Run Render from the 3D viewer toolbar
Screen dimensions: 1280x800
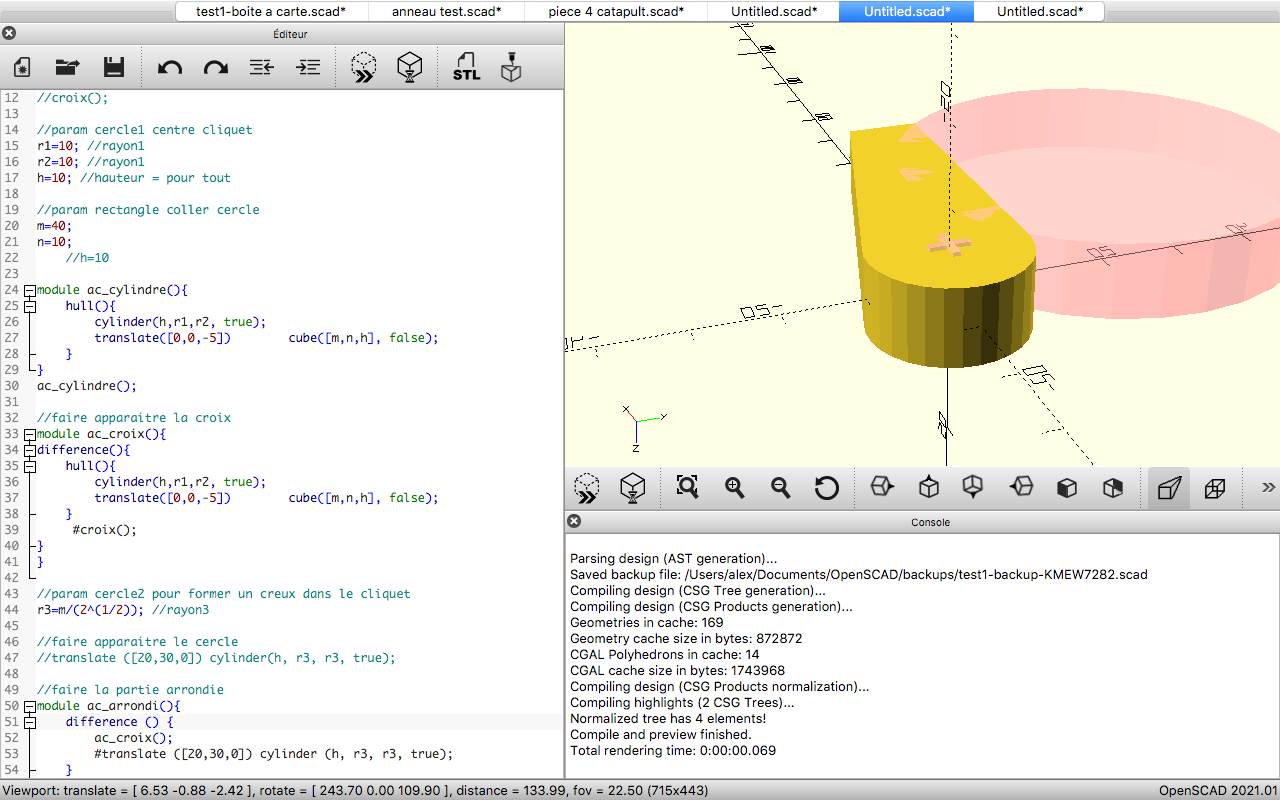coord(632,488)
